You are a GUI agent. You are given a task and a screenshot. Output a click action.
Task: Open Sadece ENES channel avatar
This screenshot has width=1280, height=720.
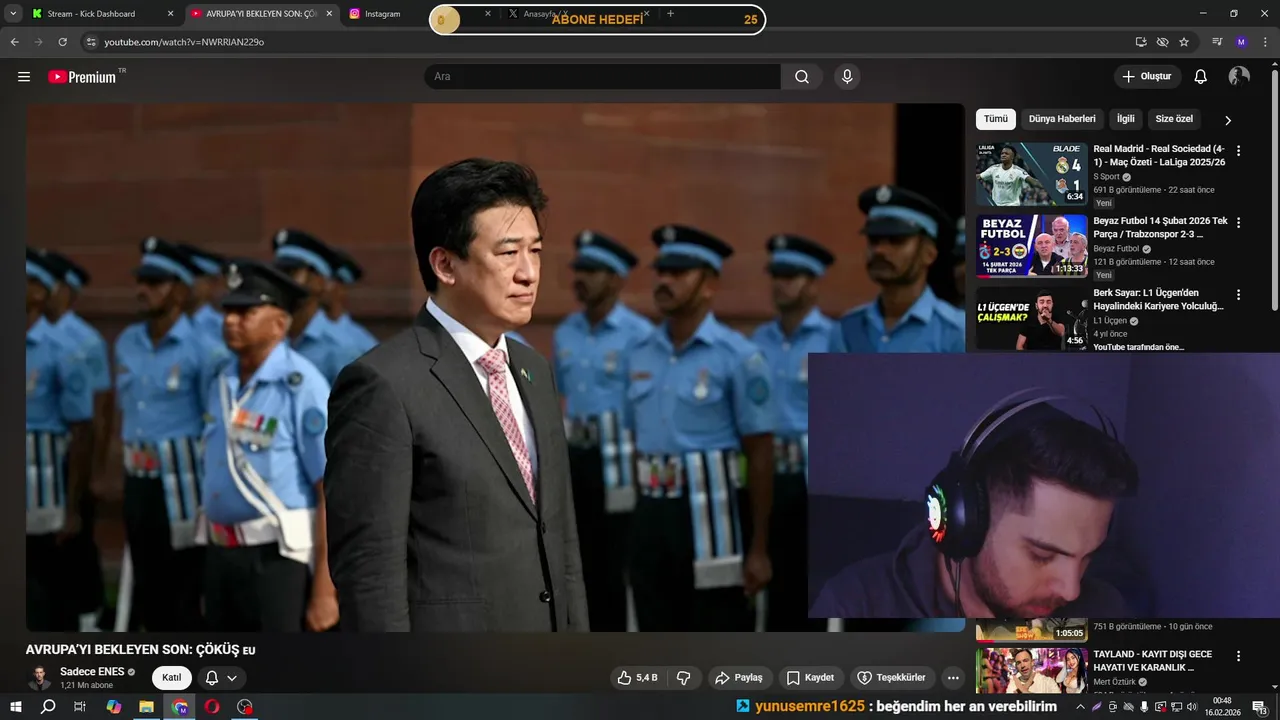click(x=39, y=678)
